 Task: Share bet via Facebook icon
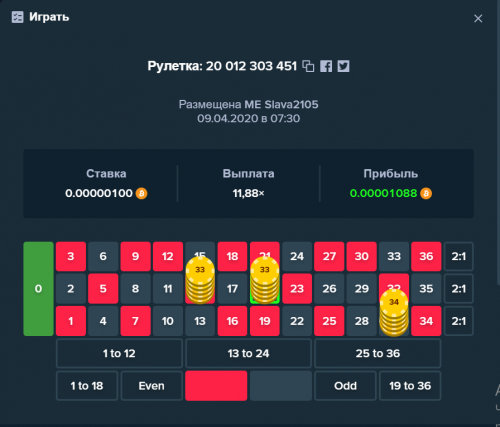(326, 66)
